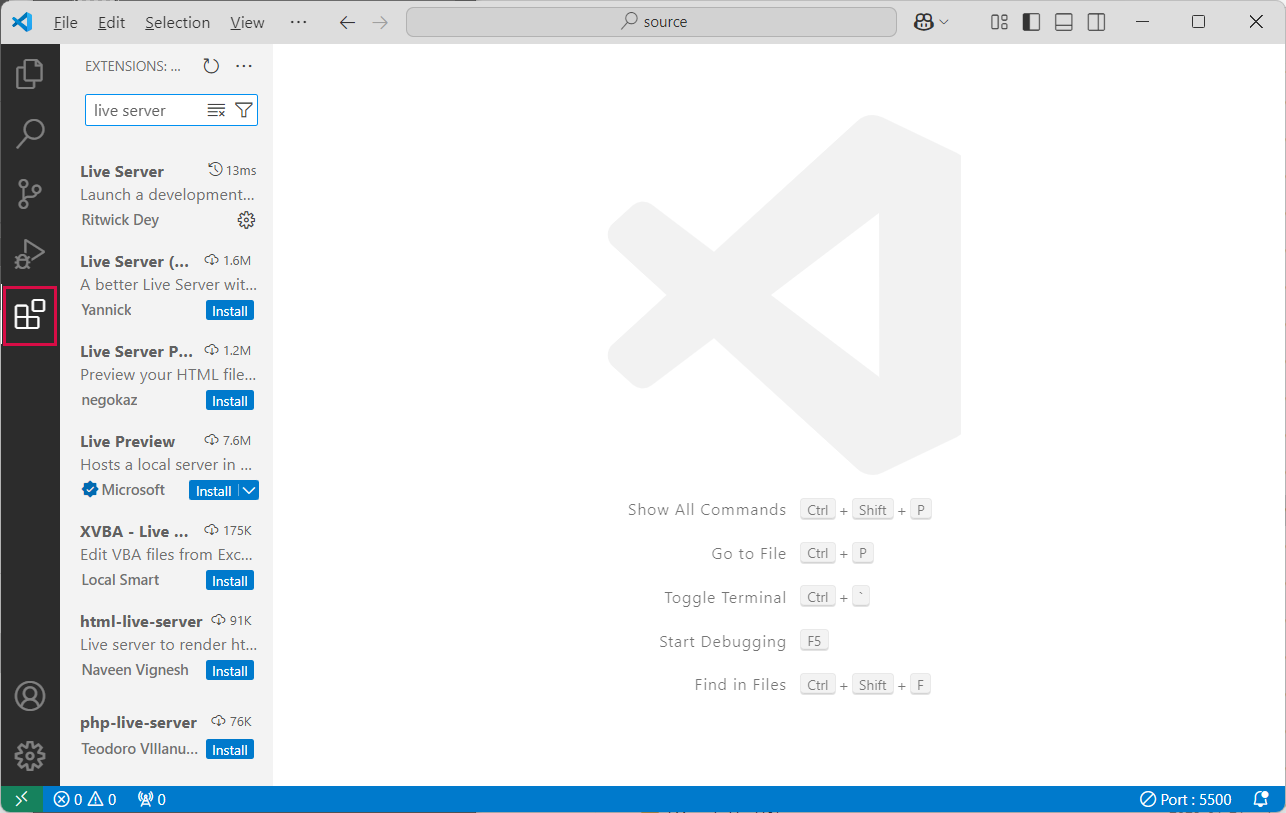Toggle the secondary side bar
The image size is (1286, 813).
1097,22
